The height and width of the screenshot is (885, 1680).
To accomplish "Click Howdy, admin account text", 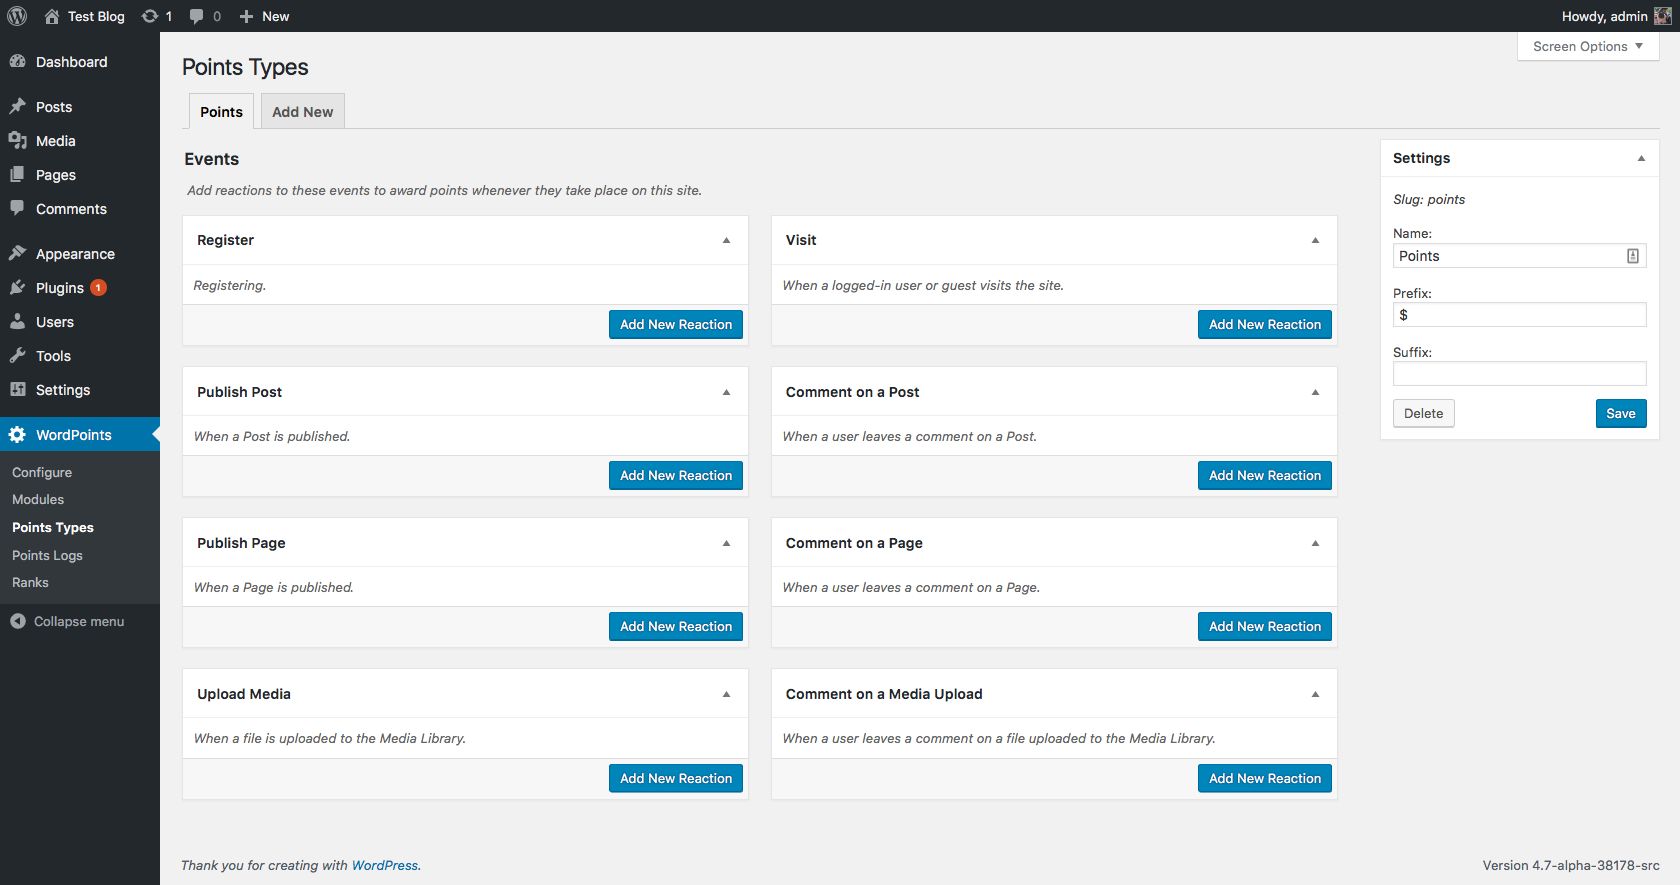I will [1604, 16].
